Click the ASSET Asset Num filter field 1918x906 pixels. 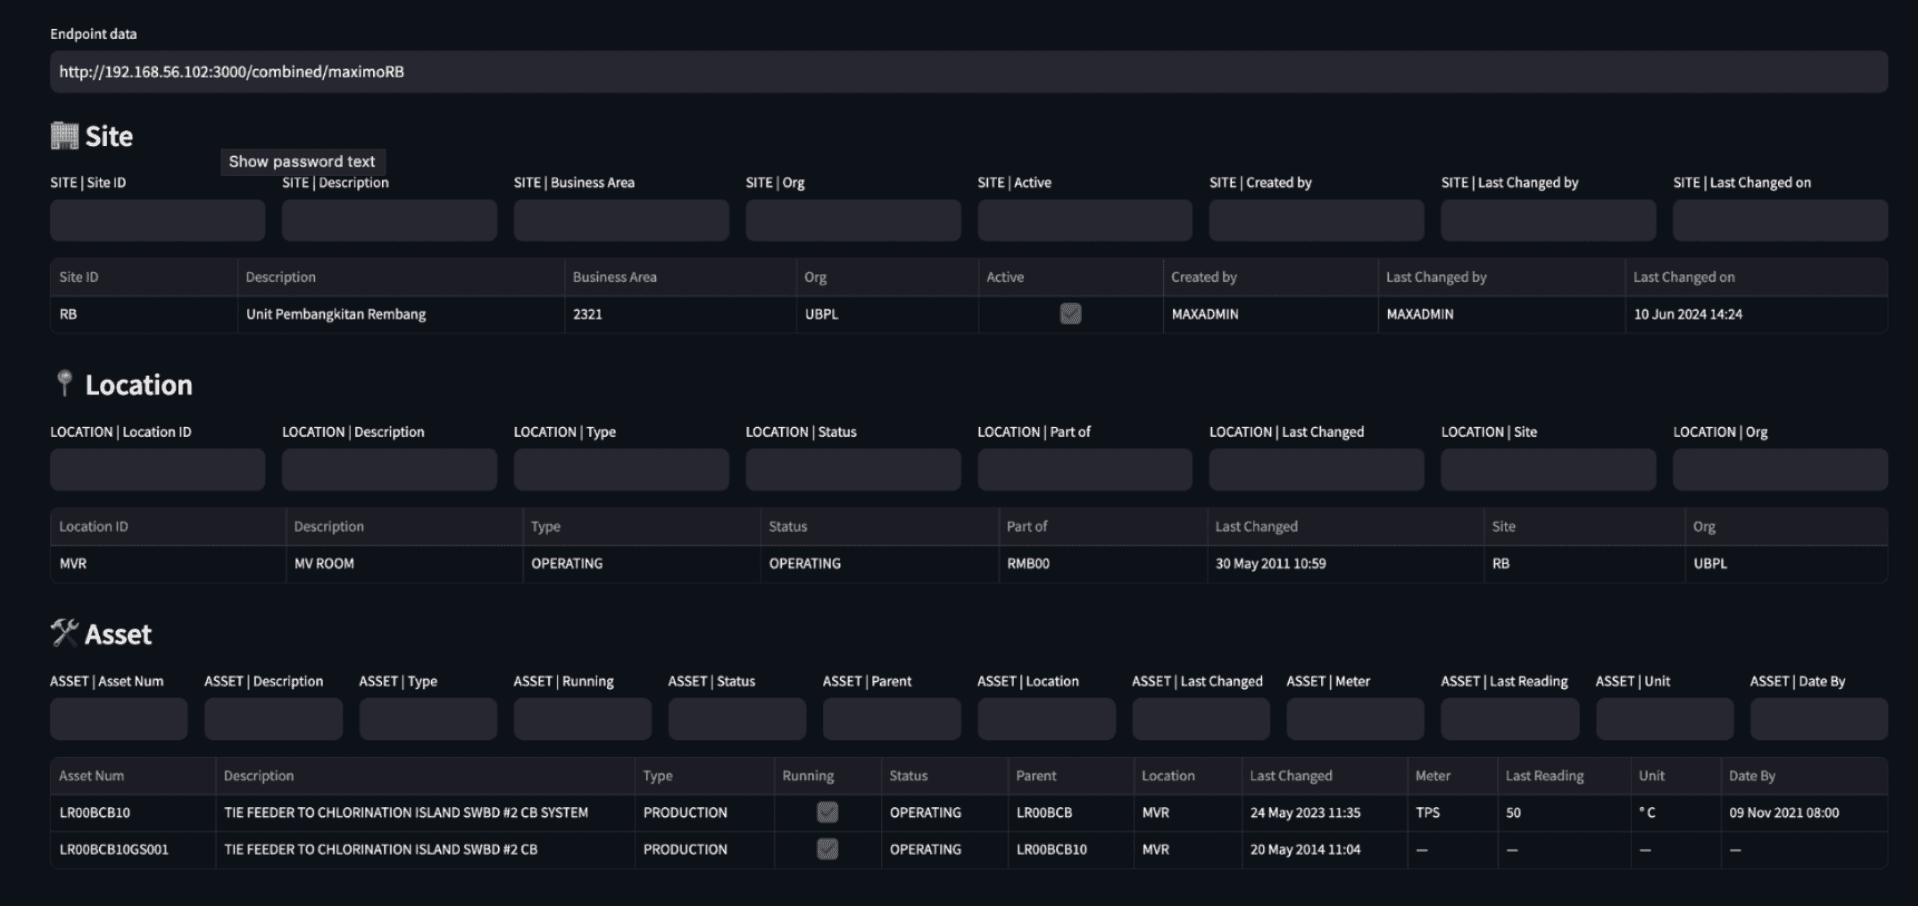(118, 718)
